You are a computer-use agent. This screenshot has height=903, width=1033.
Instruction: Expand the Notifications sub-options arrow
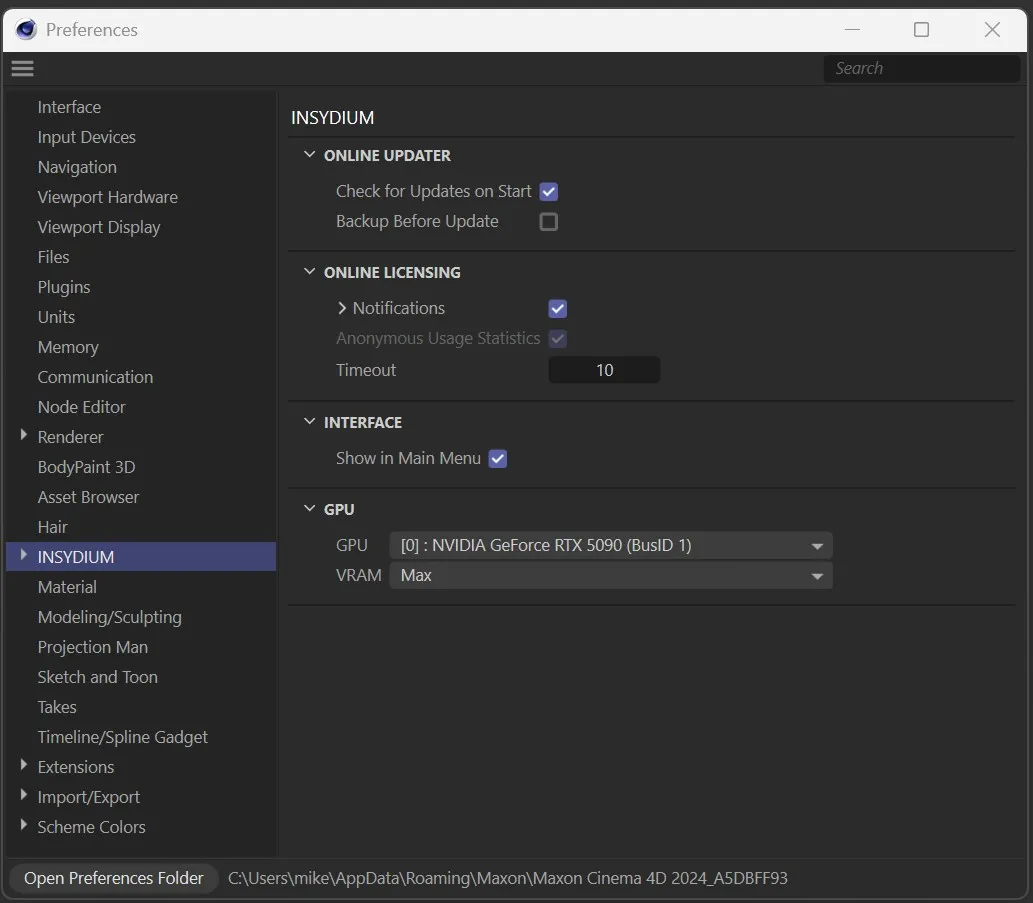pos(342,308)
